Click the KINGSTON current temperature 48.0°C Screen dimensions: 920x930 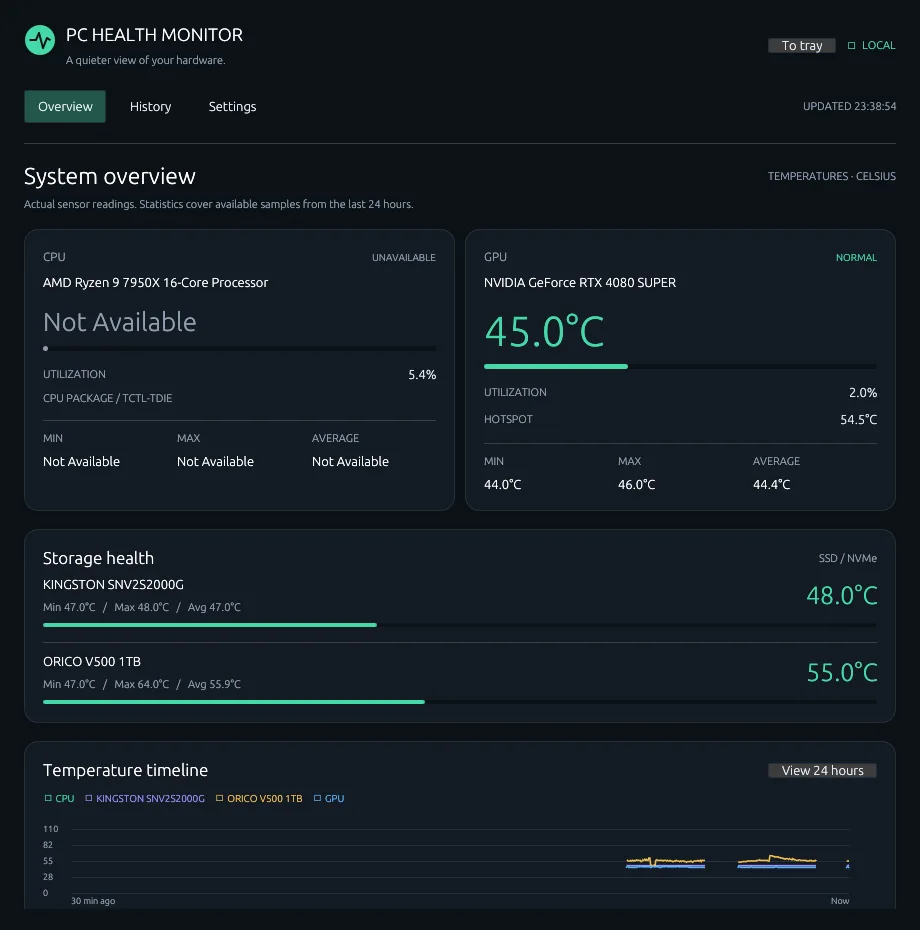[842, 595]
